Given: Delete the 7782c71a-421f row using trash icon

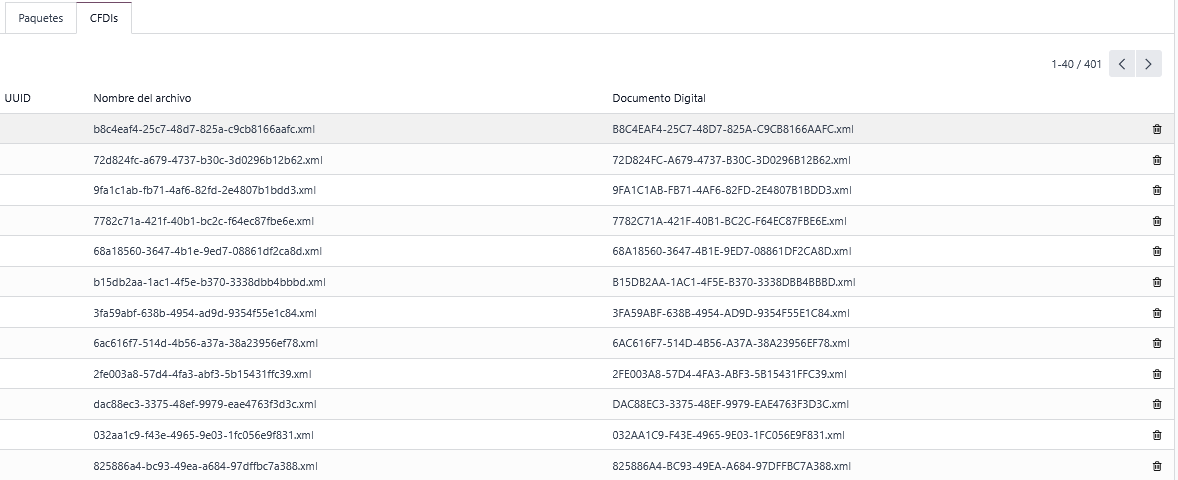Looking at the screenshot, I should click(1157, 221).
